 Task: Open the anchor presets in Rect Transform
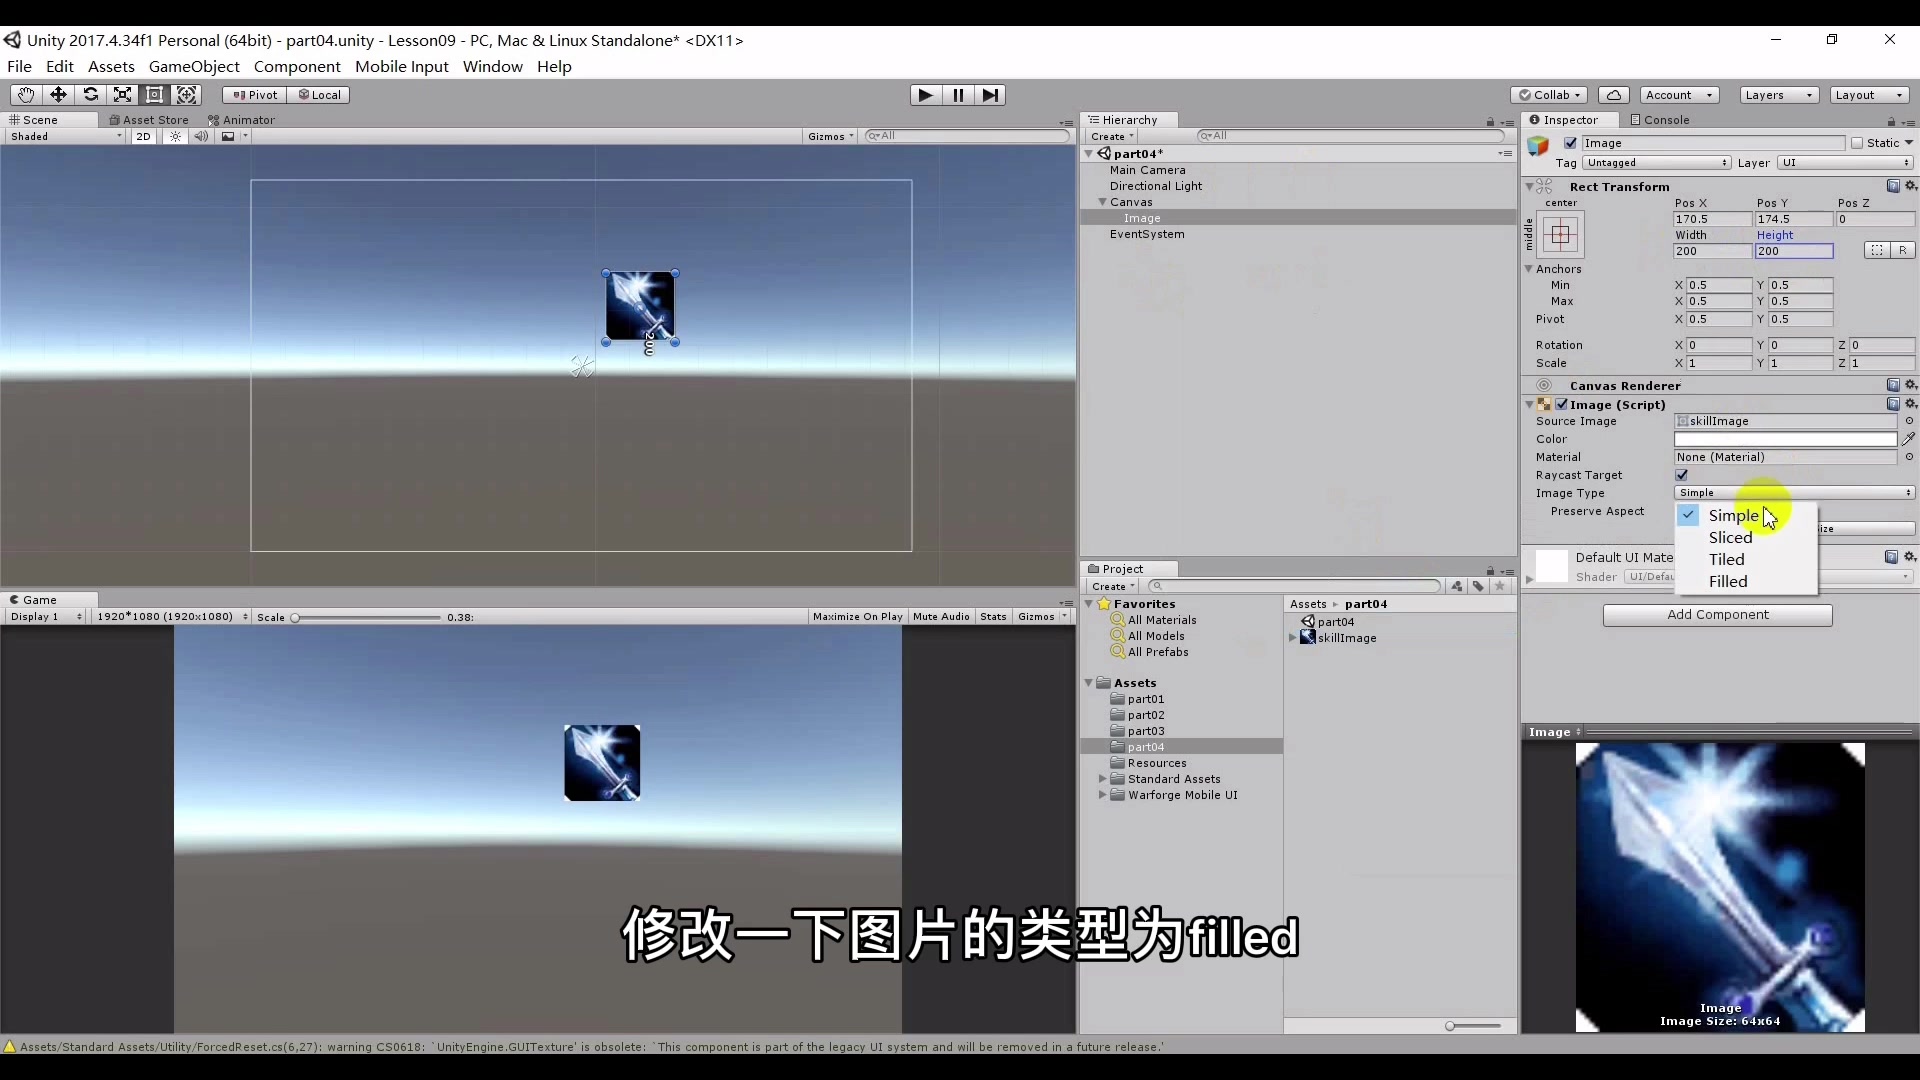click(x=1560, y=235)
